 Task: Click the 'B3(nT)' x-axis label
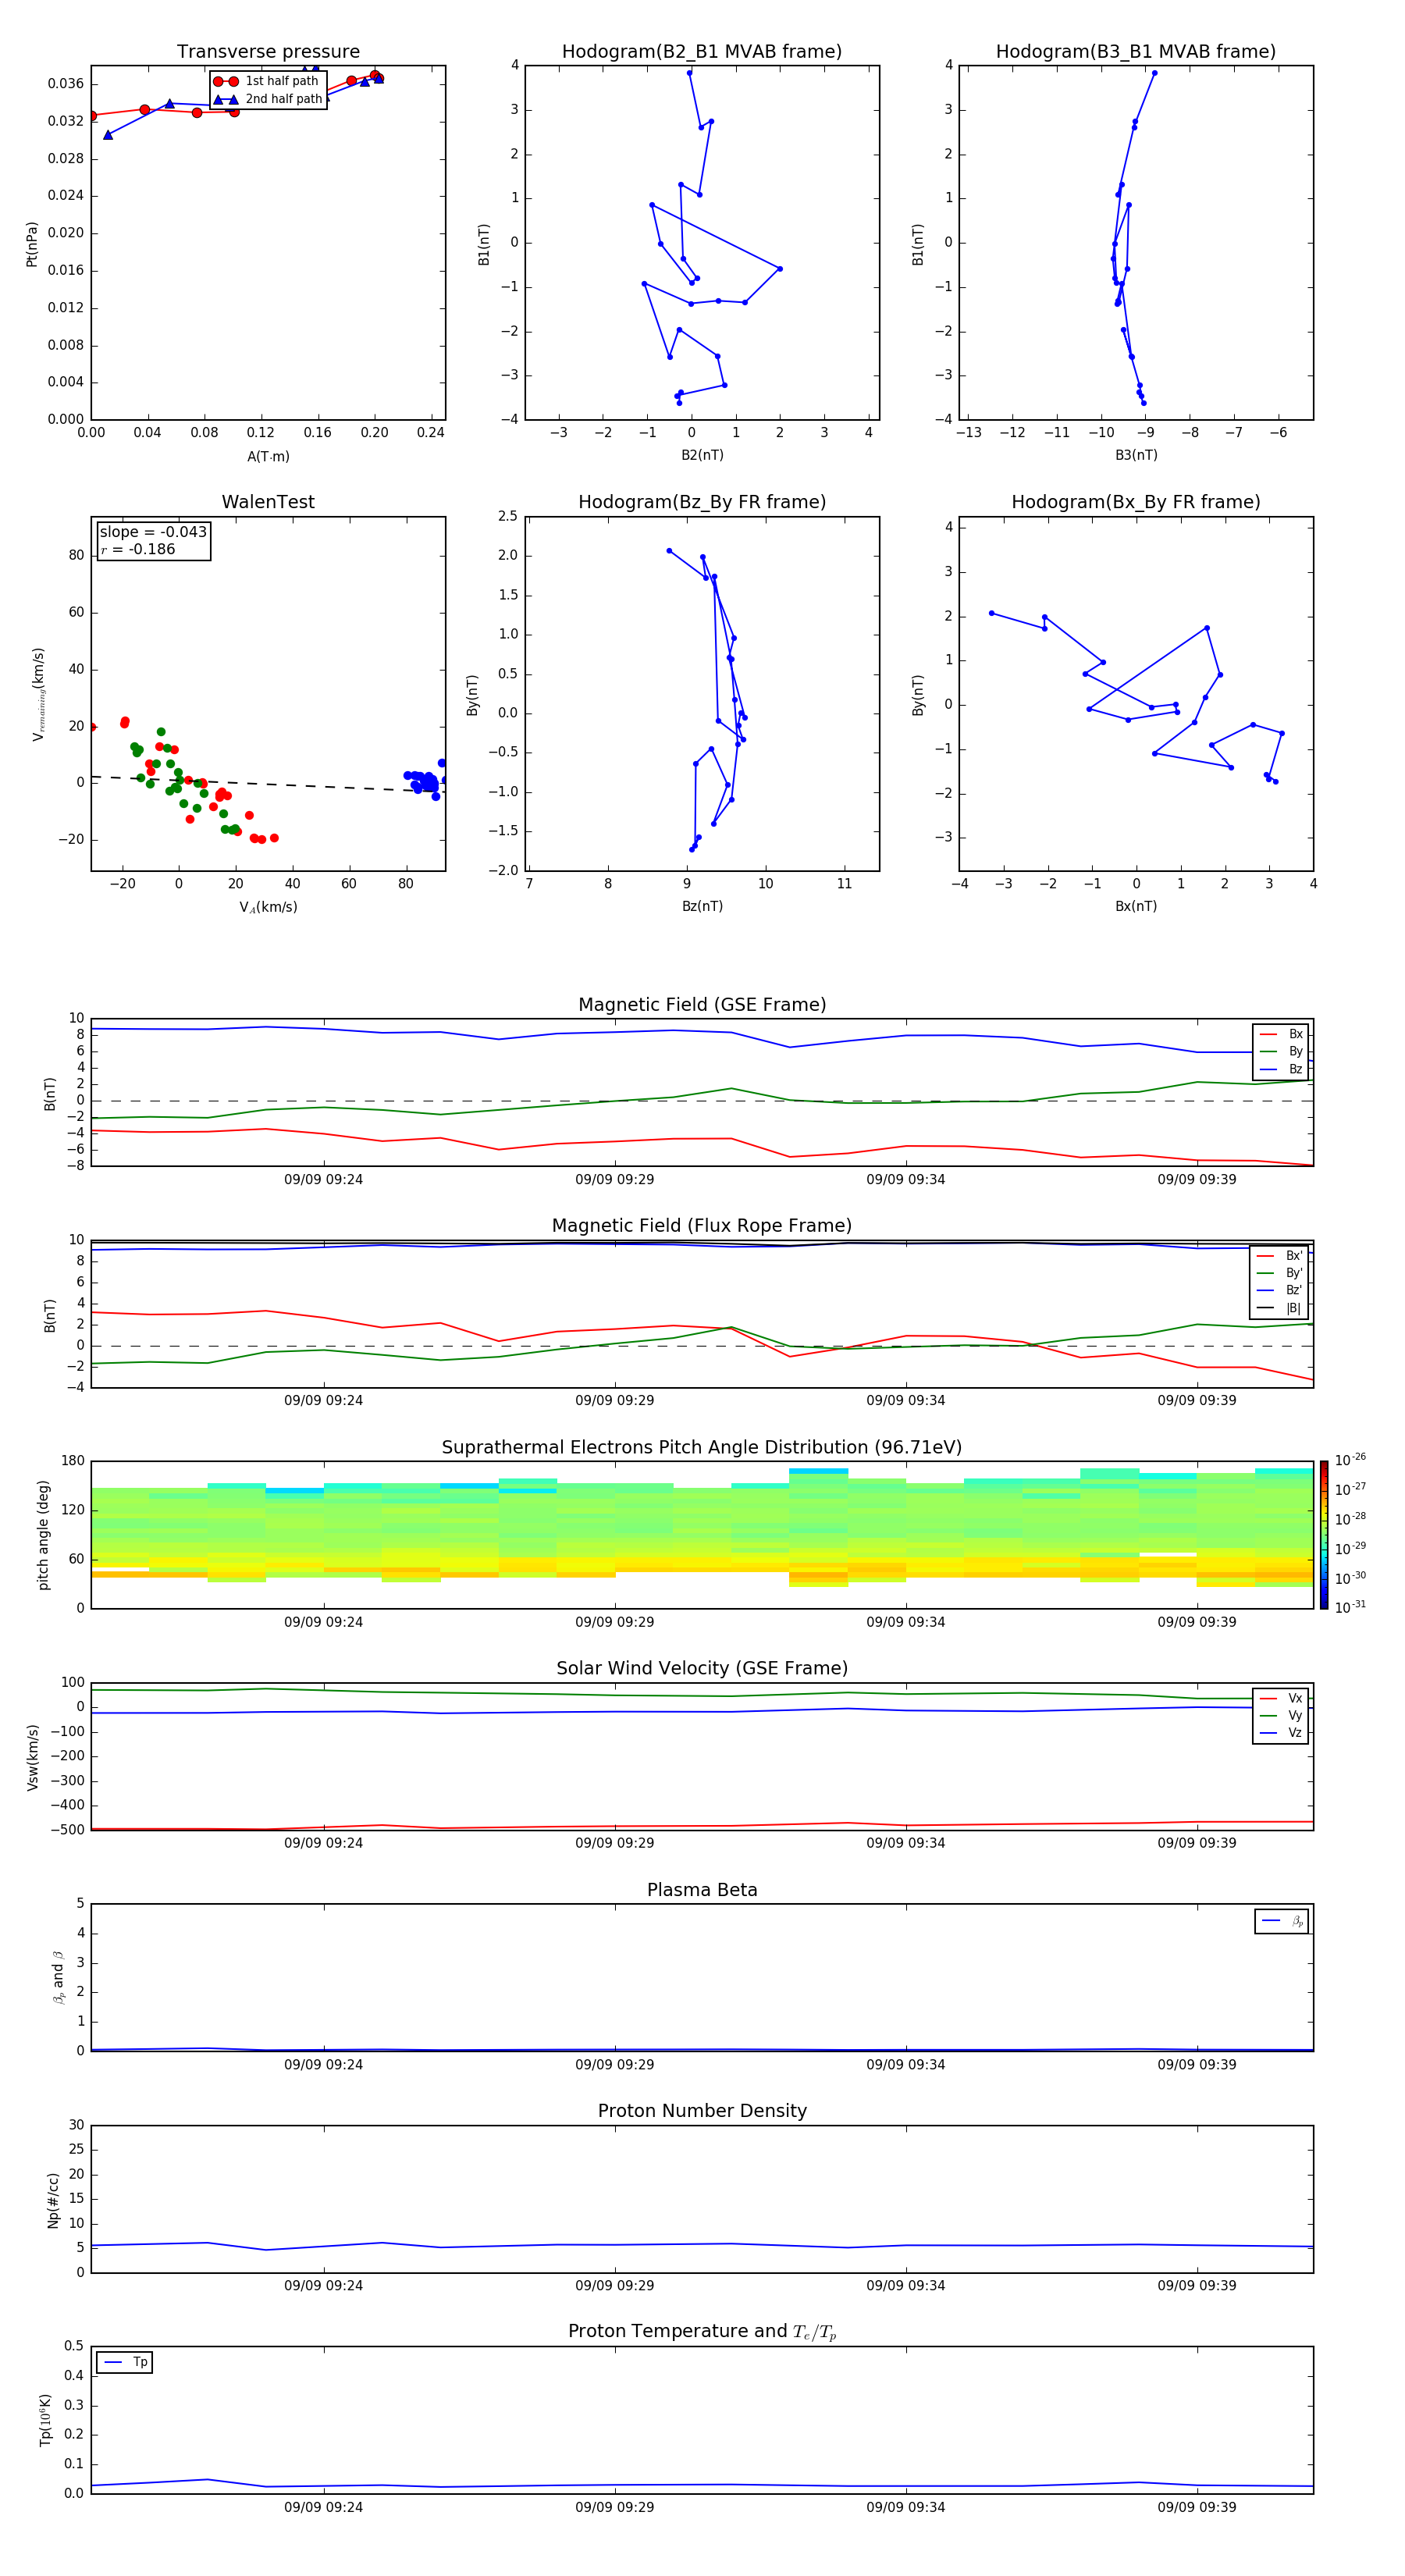pyautogui.click(x=1136, y=455)
